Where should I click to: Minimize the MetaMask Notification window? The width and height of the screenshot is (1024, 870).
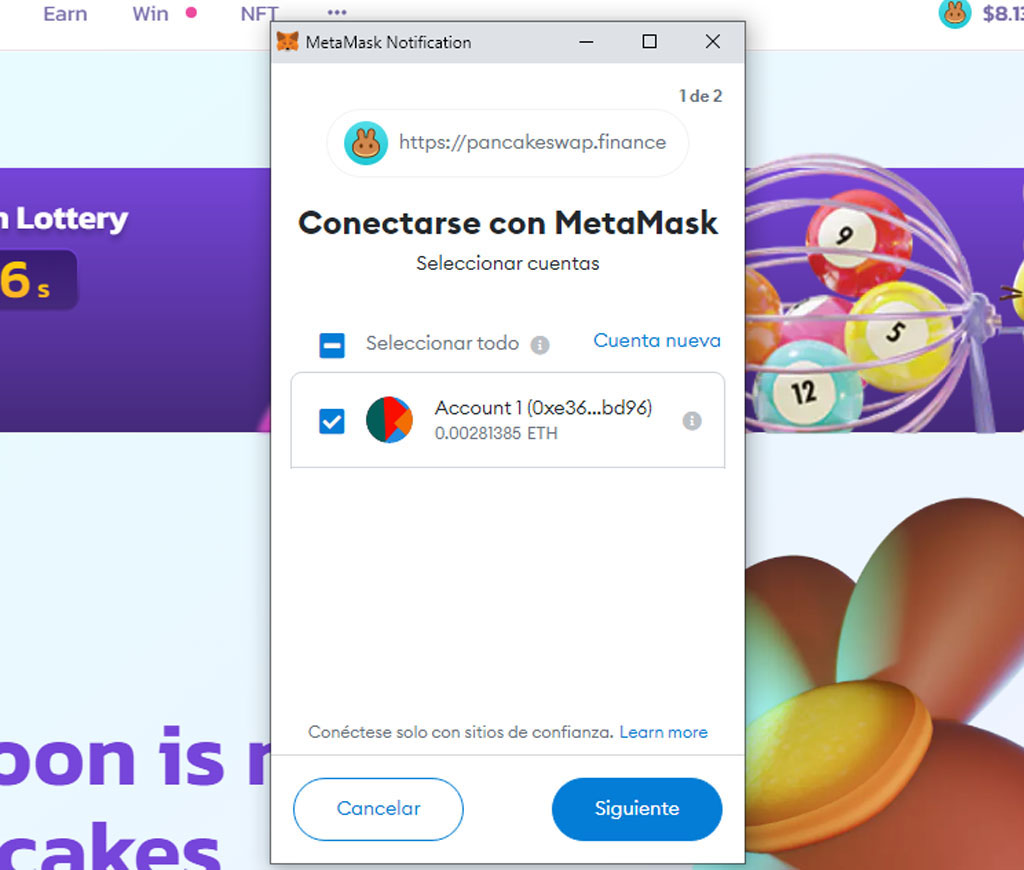pos(586,42)
